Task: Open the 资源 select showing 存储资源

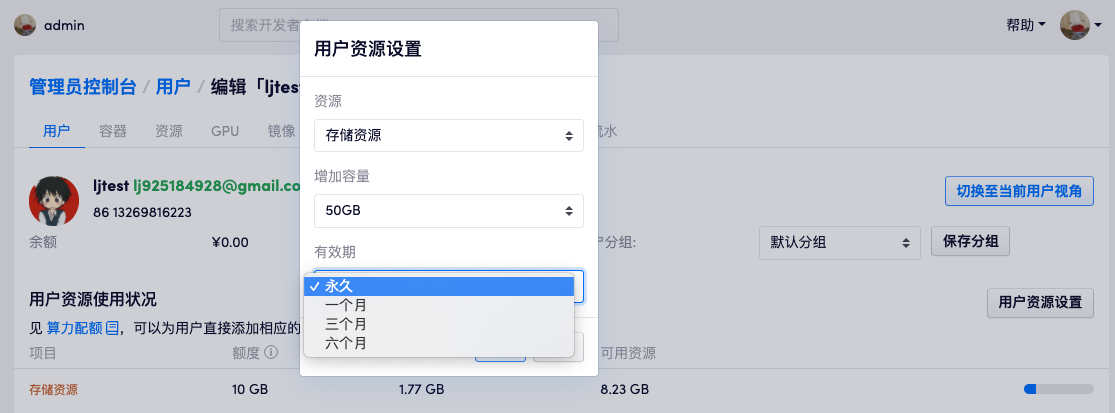Action: coord(448,135)
